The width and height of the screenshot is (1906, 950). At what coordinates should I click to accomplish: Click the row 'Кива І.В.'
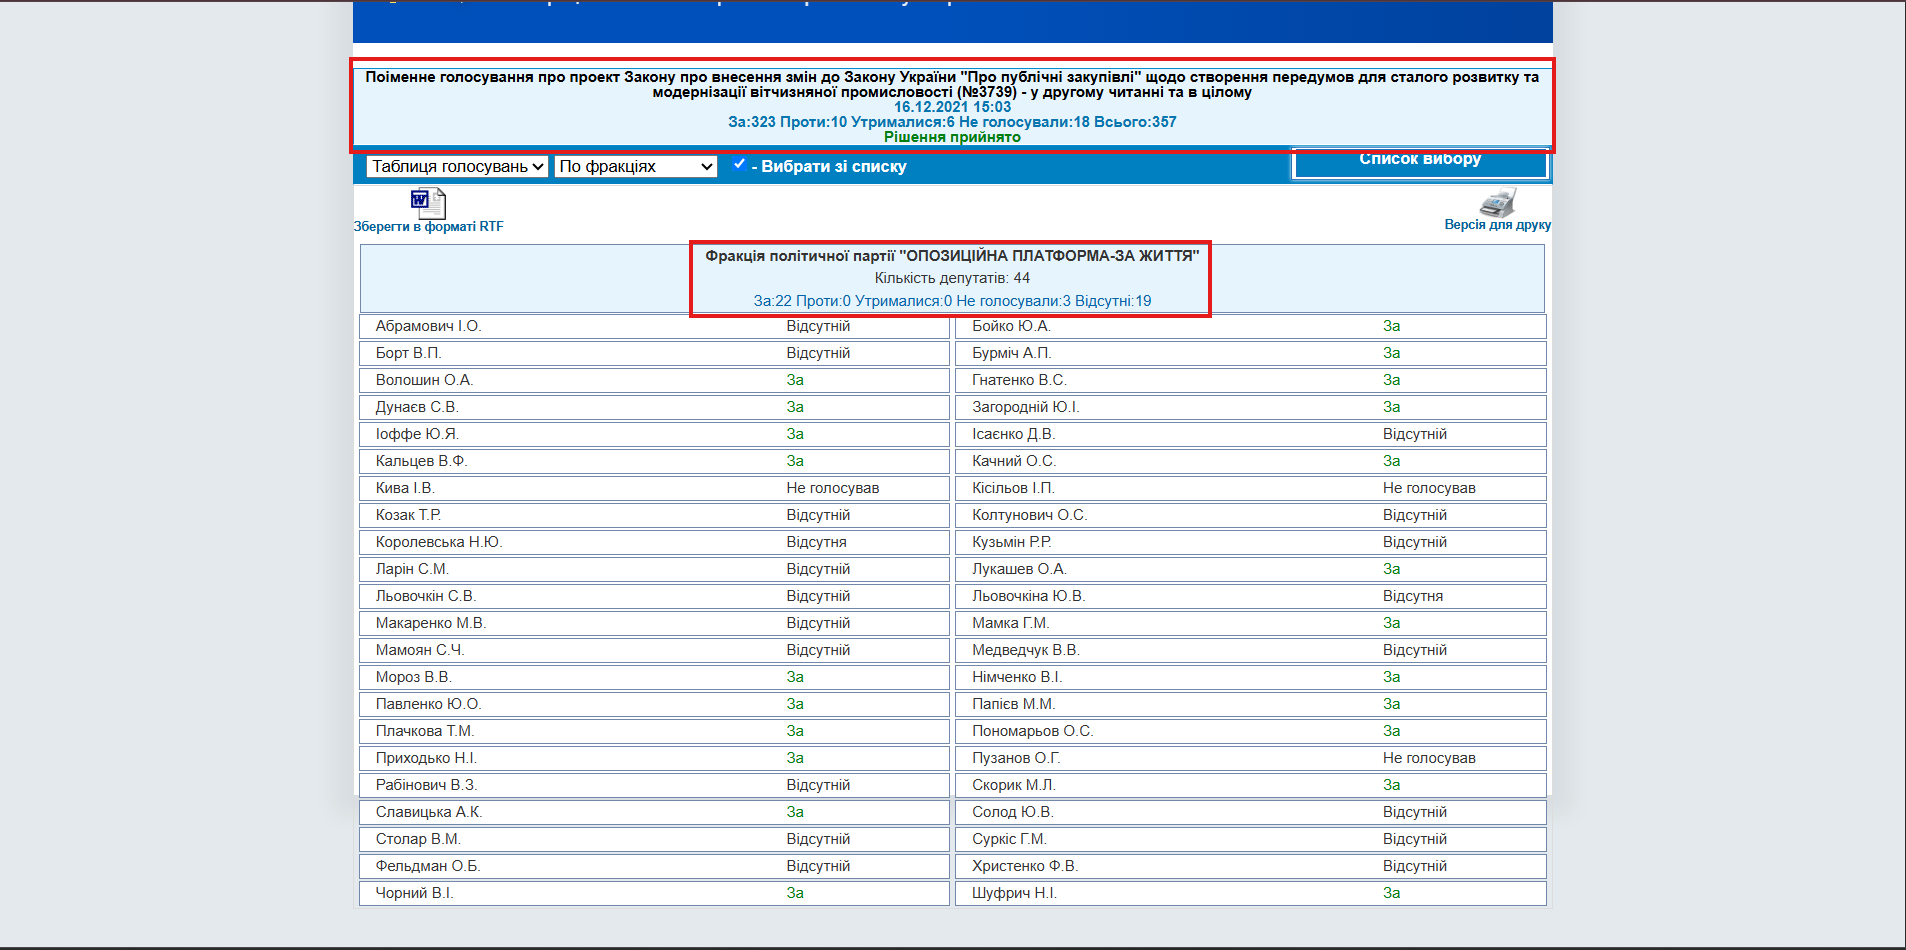tap(654, 488)
